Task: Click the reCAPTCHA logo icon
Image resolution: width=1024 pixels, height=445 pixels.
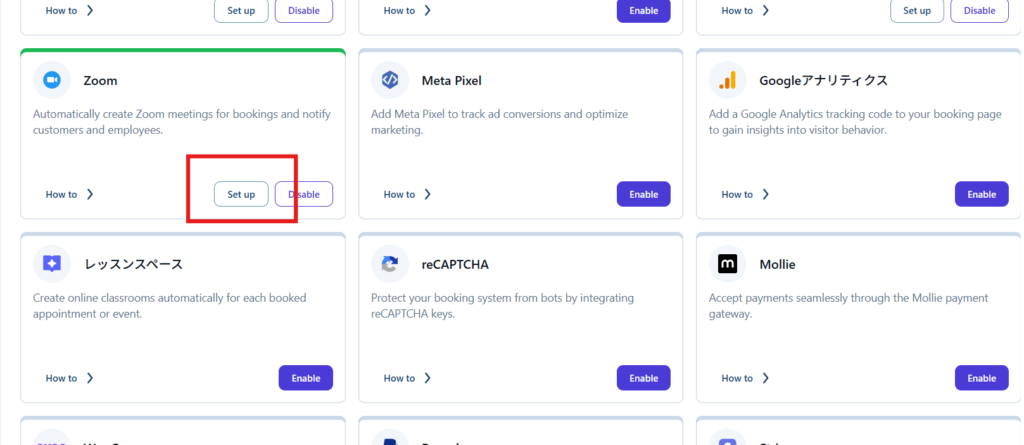Action: click(390, 264)
